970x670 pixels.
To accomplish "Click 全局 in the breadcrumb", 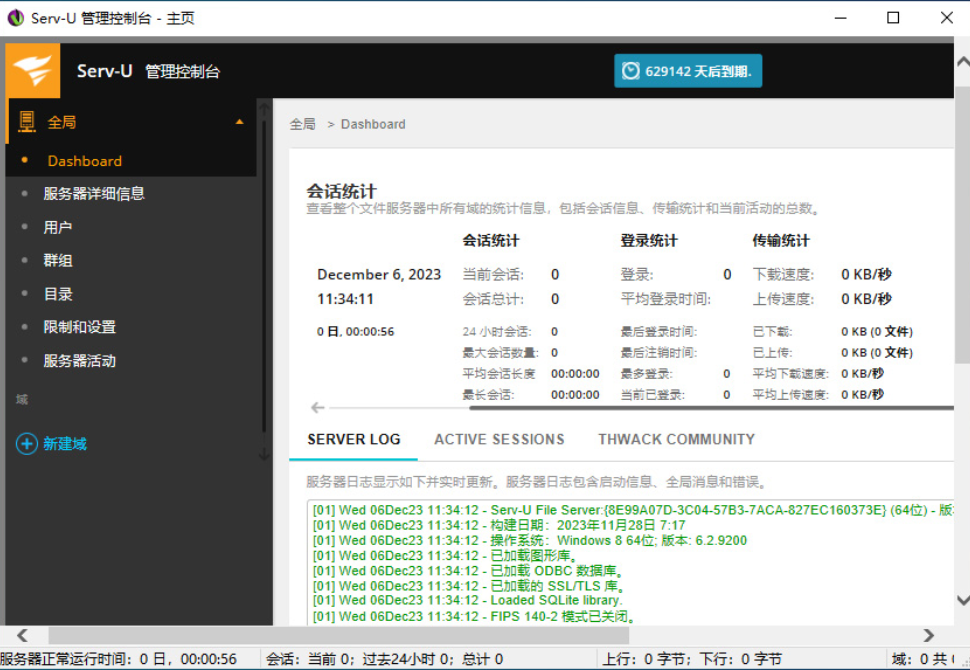I will [303, 124].
